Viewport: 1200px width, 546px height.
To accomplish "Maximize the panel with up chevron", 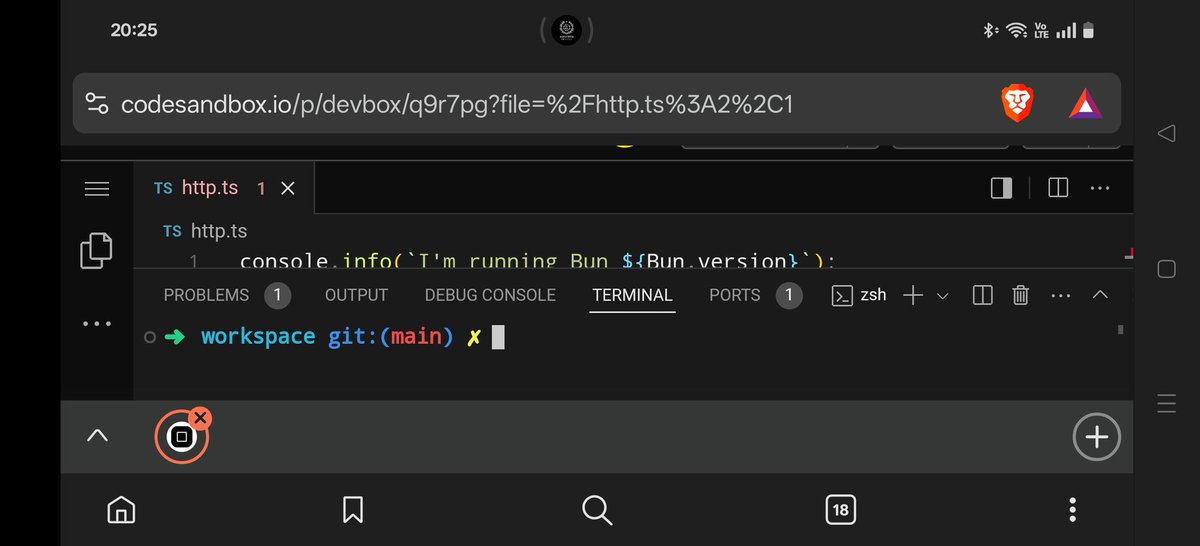I will pyautogui.click(x=1100, y=295).
